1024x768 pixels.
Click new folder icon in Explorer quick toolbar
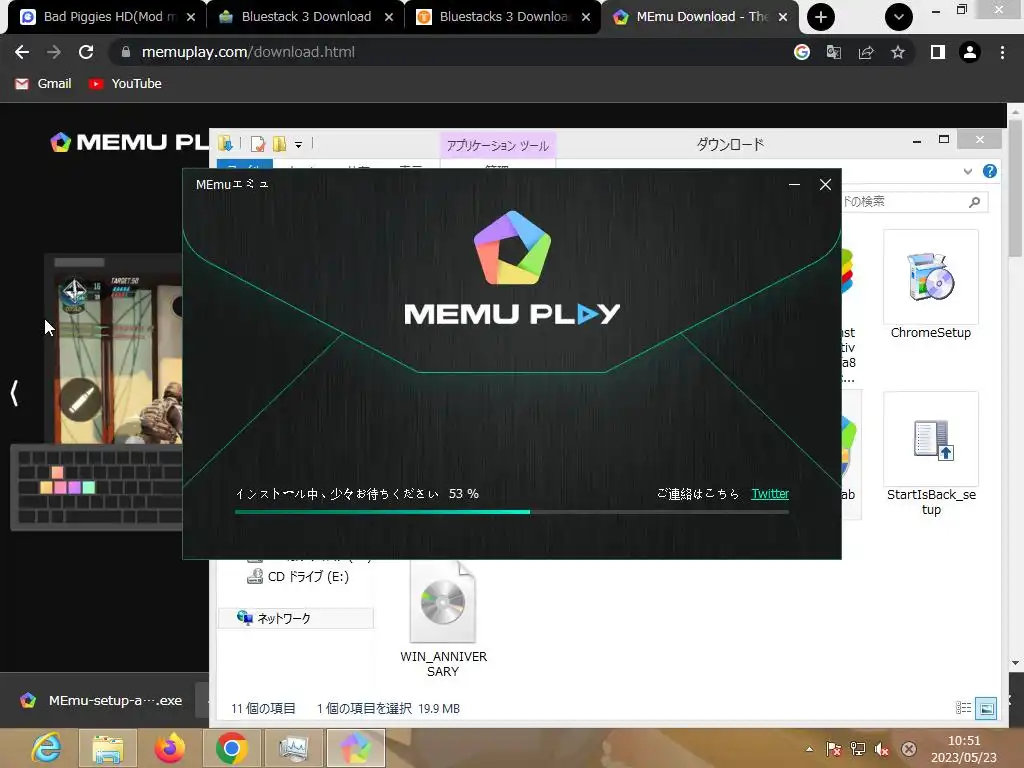[x=280, y=144]
